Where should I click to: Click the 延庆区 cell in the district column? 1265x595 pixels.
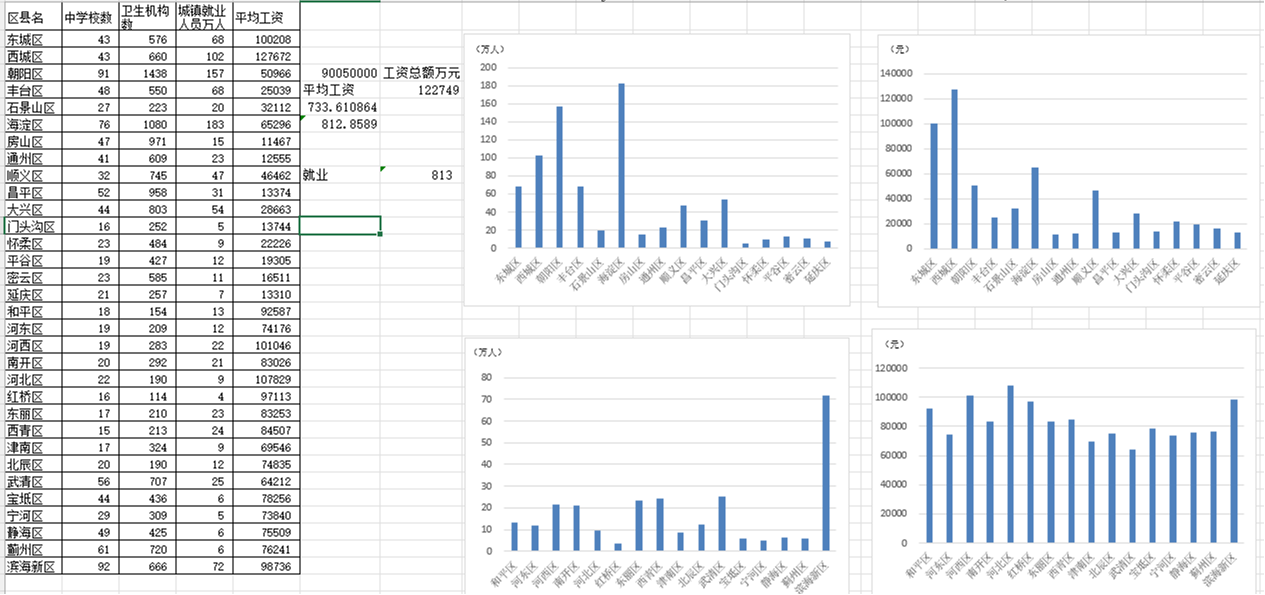pos(31,295)
